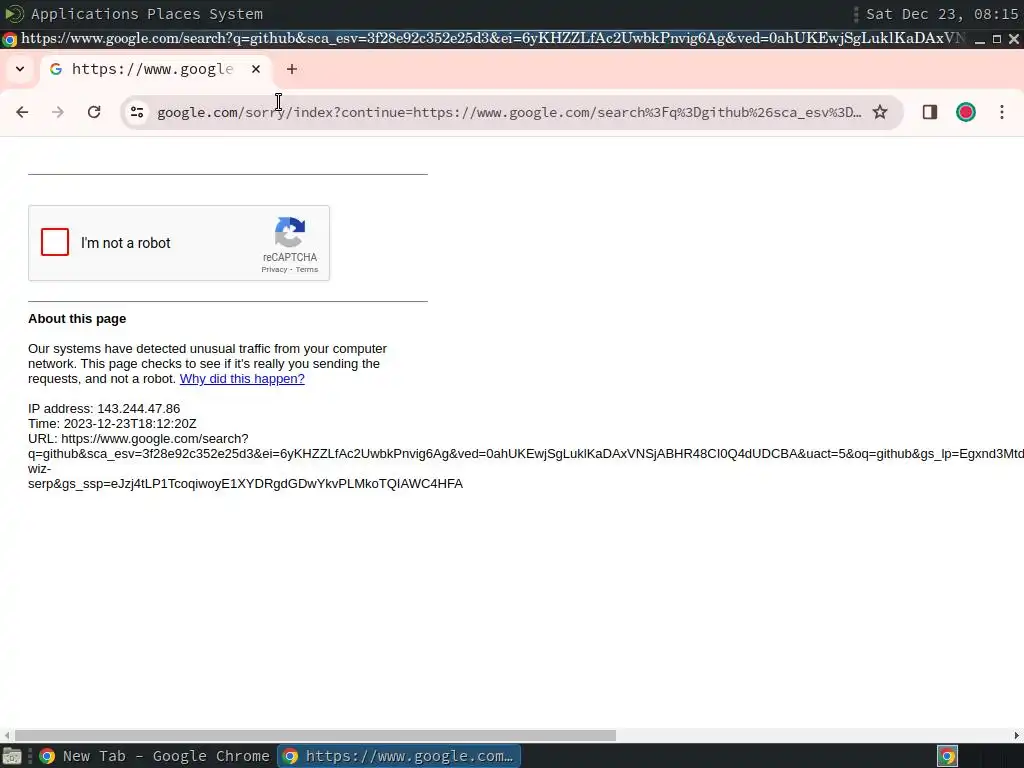Click the scrollbar left arrow
This screenshot has height=768, width=1024.
click(x=7, y=735)
